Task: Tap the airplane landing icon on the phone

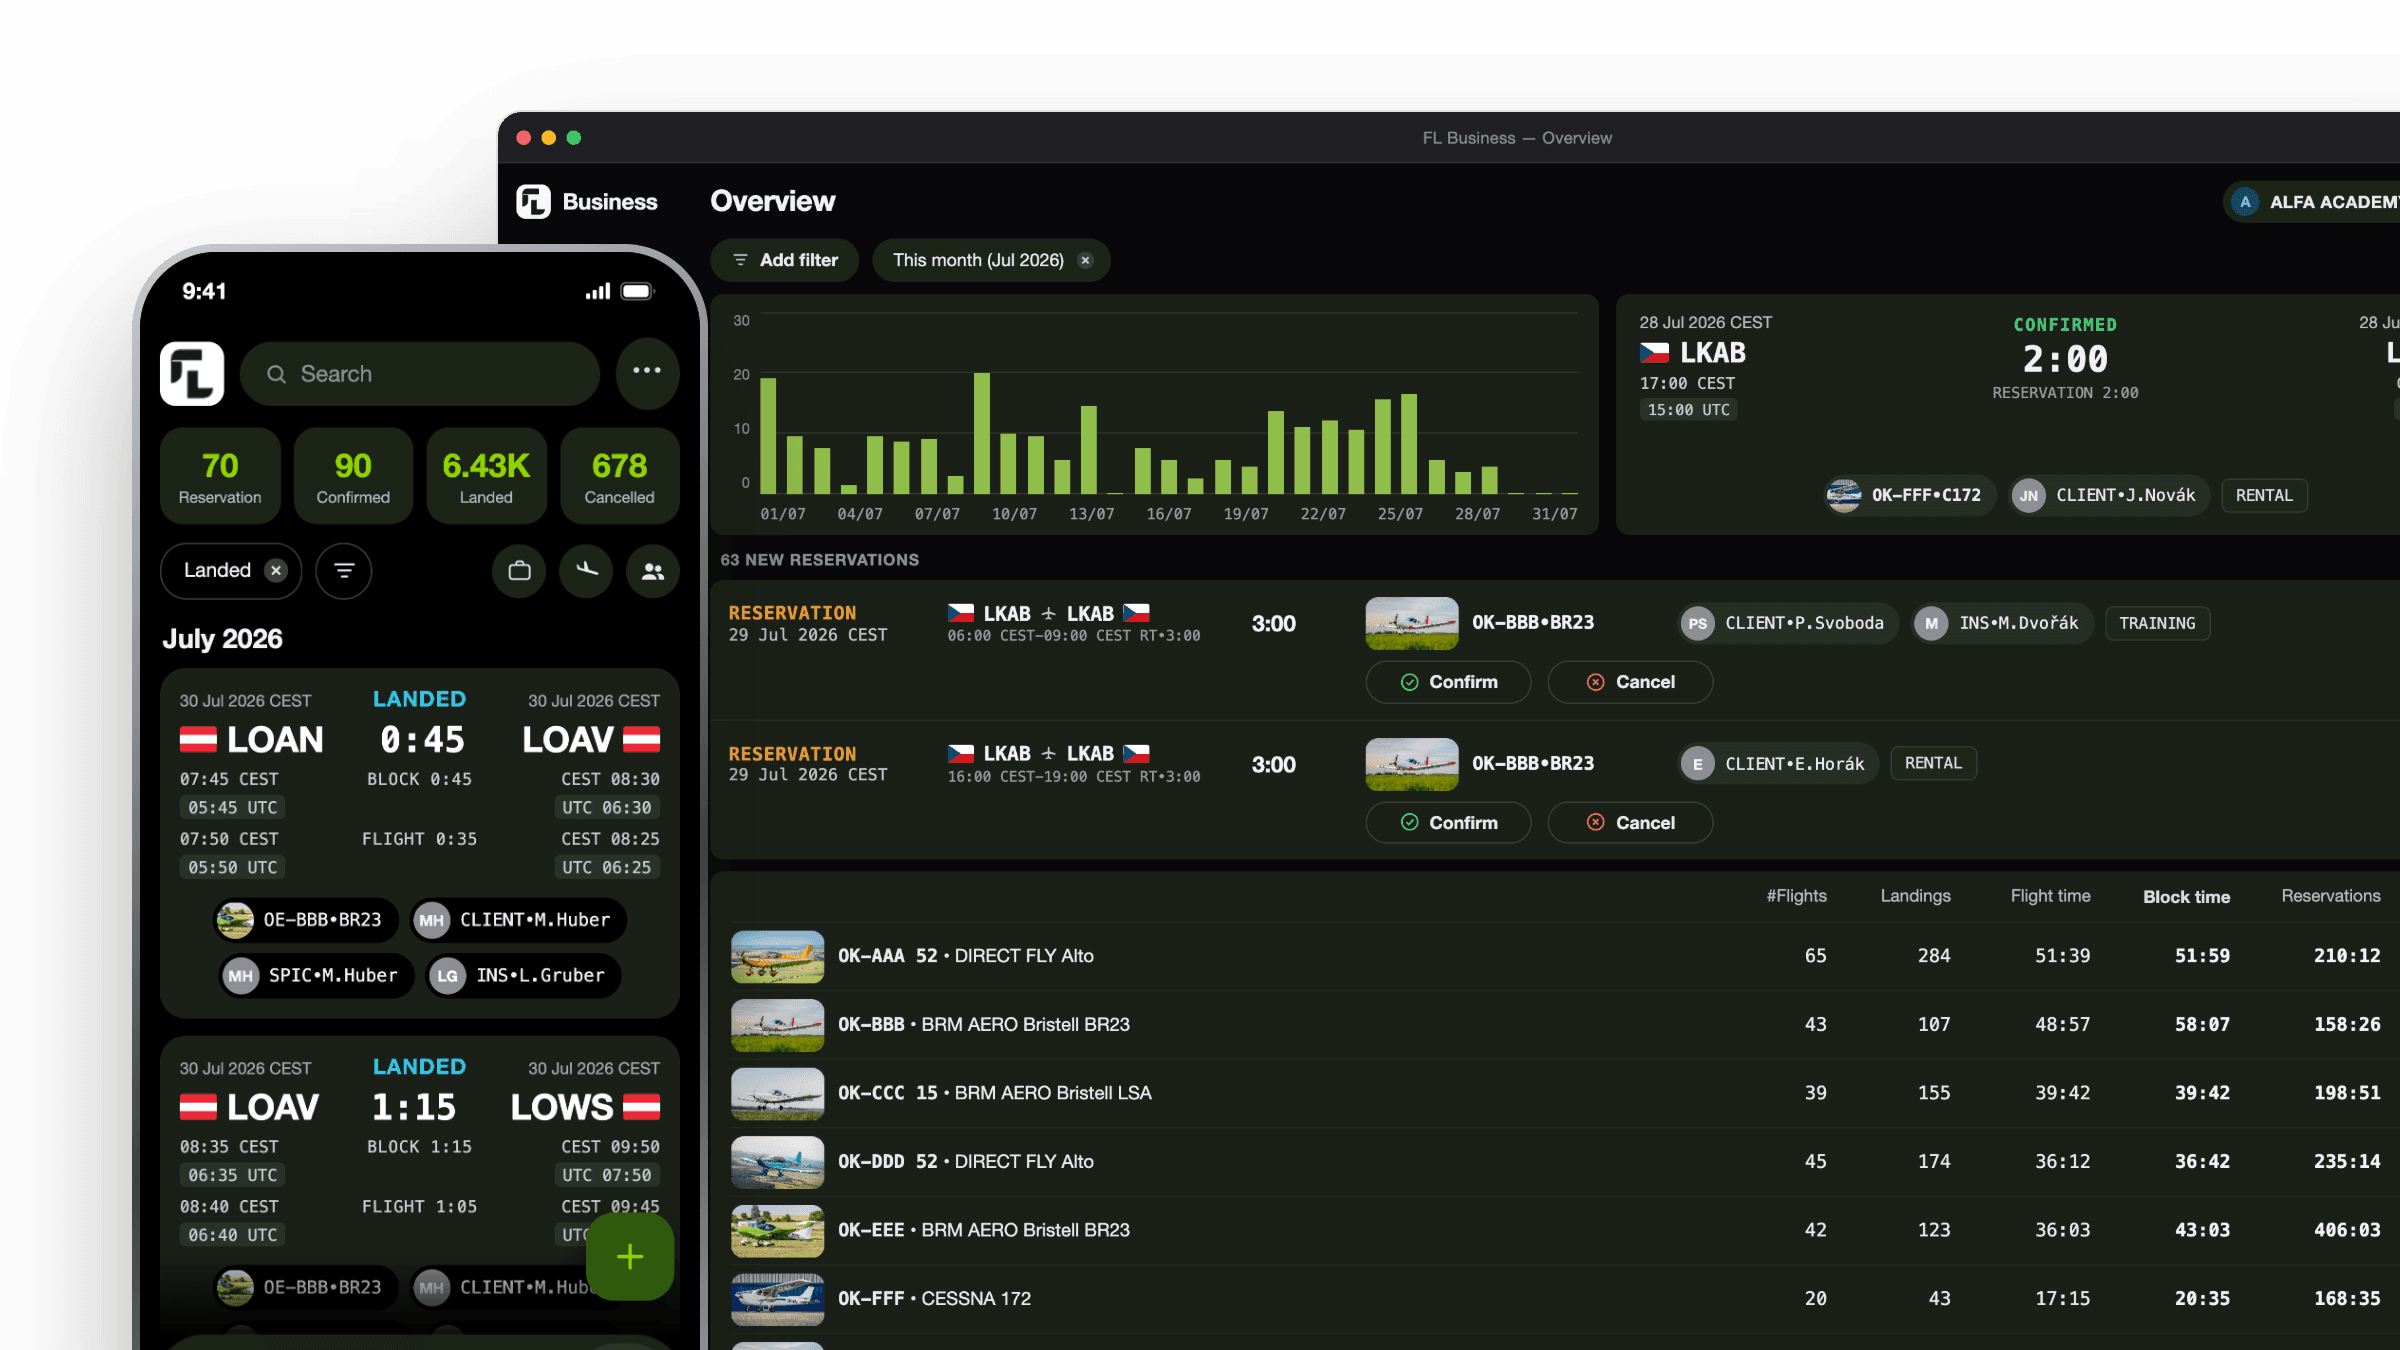Action: (x=586, y=571)
